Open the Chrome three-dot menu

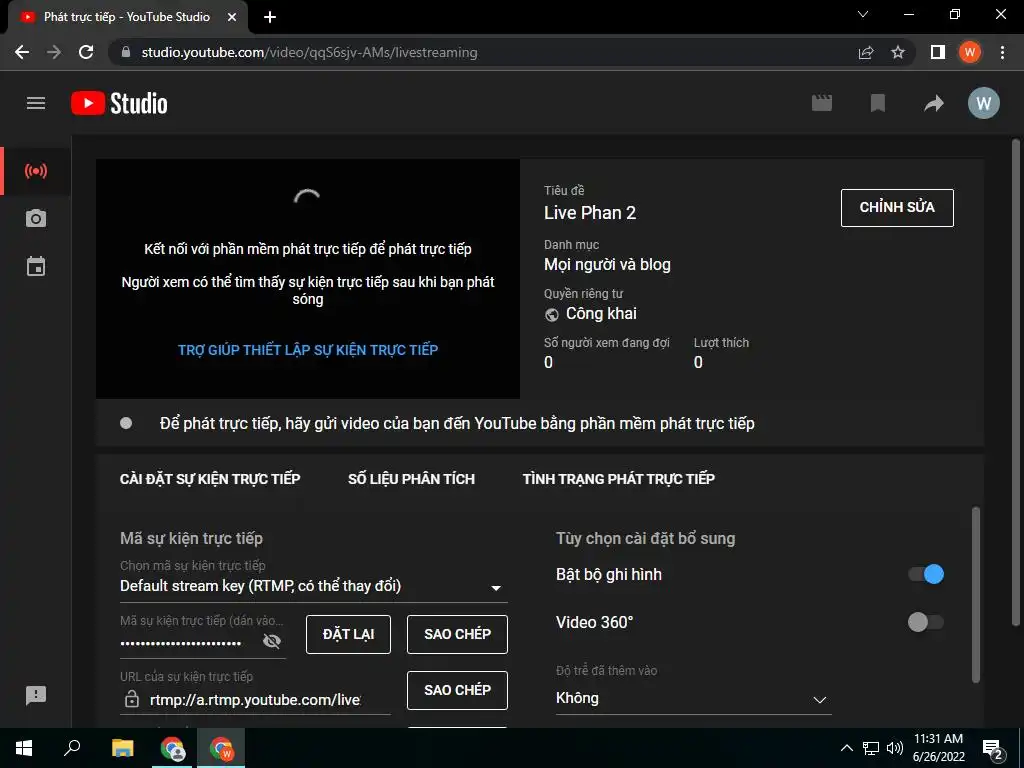point(1002,52)
